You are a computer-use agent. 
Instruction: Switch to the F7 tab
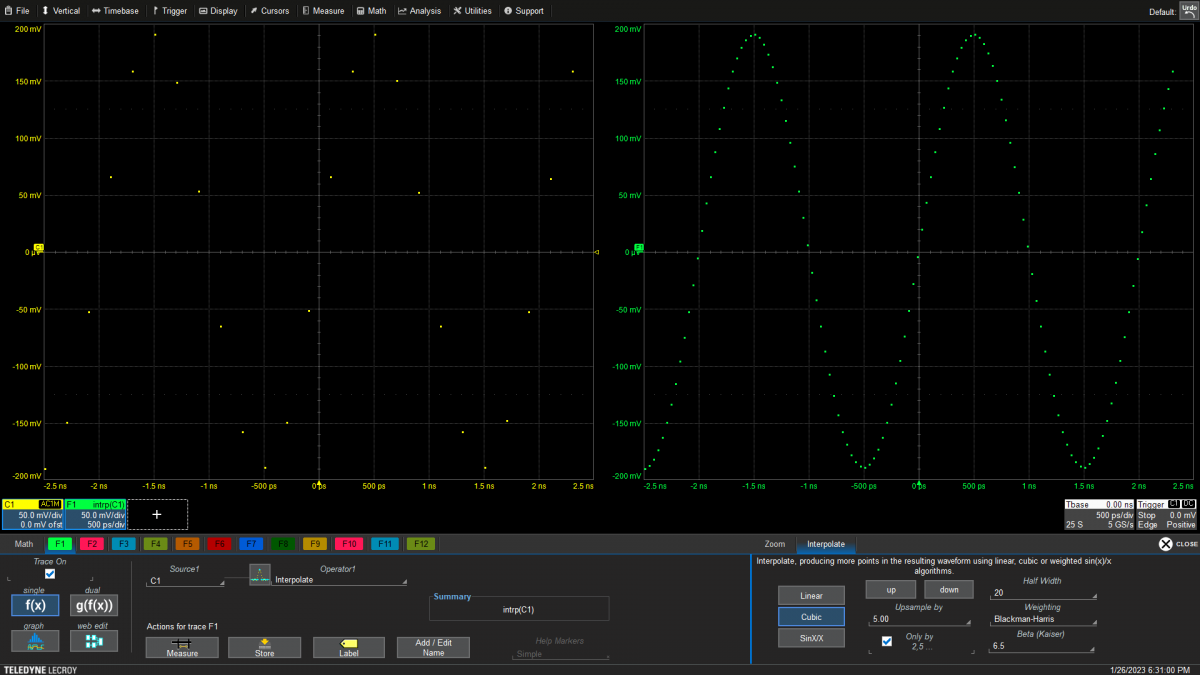point(251,544)
